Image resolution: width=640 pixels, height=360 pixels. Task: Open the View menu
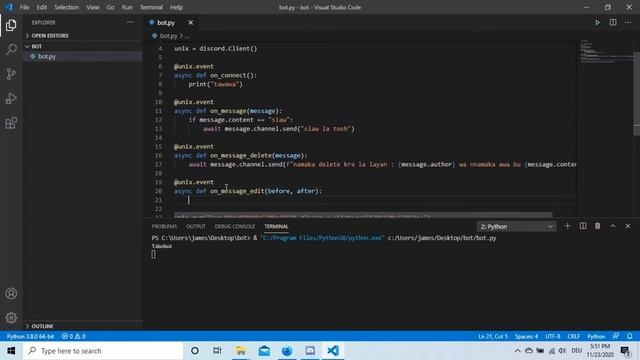[93, 7]
